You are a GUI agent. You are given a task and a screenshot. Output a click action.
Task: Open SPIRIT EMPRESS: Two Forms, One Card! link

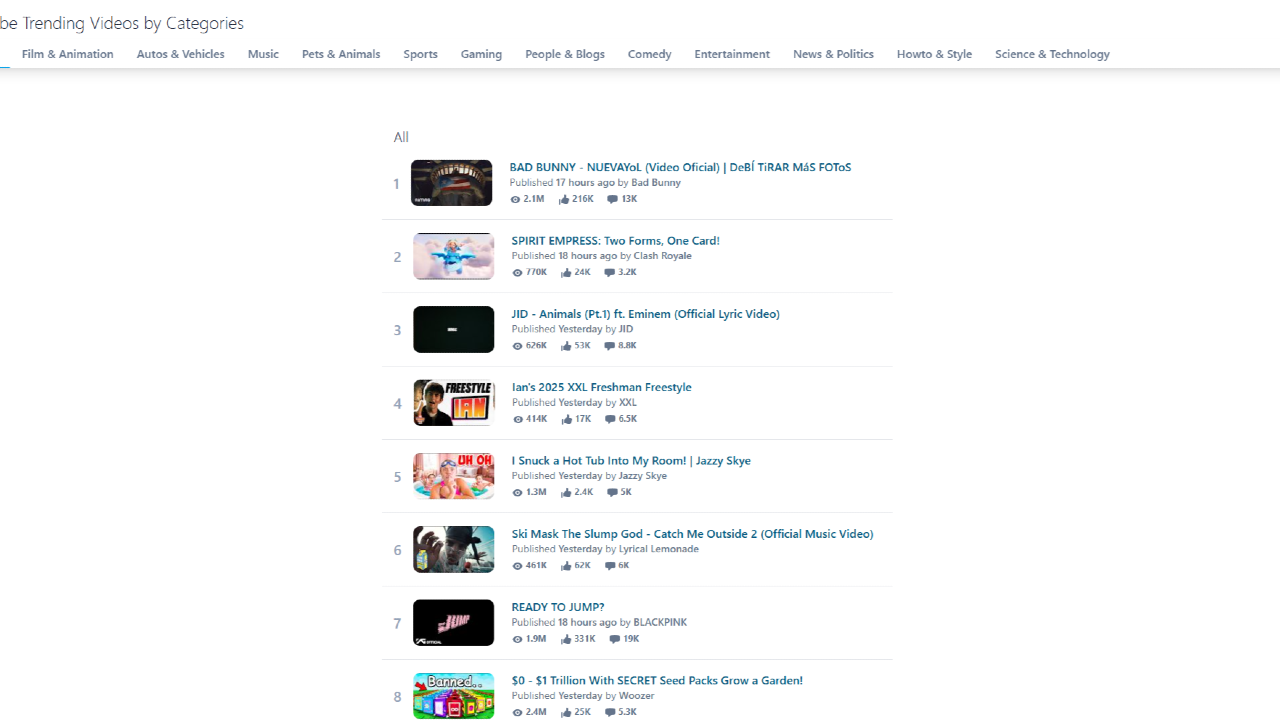click(615, 240)
